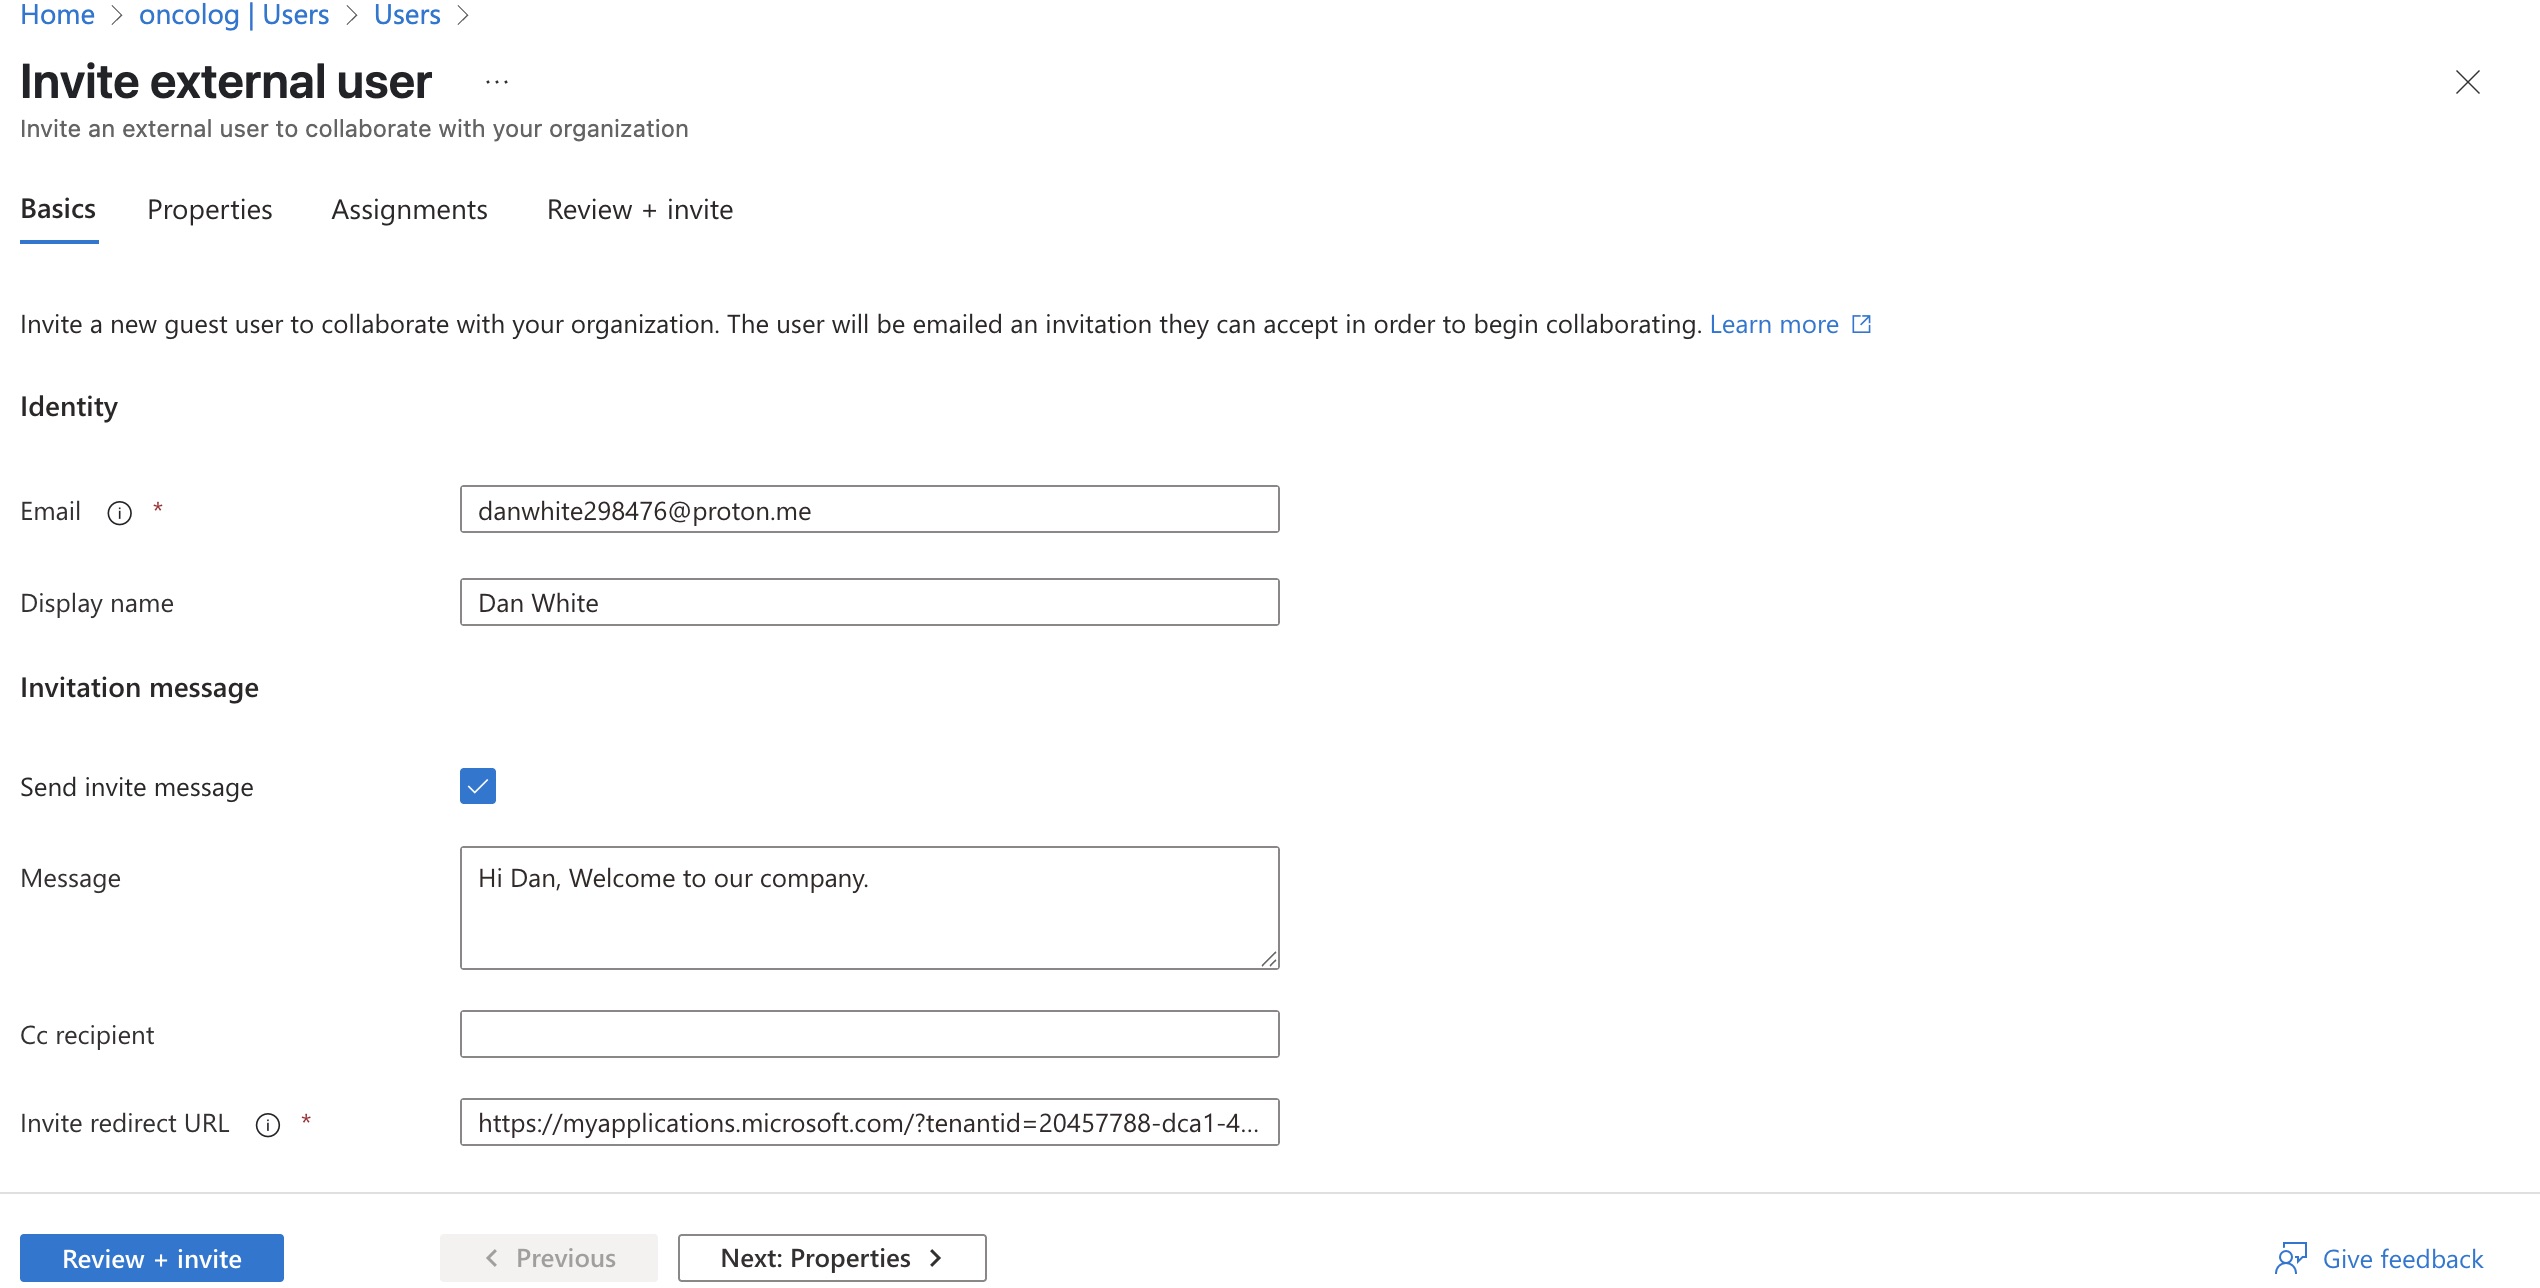
Task: Open the Learn more link
Action: pos(1774,325)
